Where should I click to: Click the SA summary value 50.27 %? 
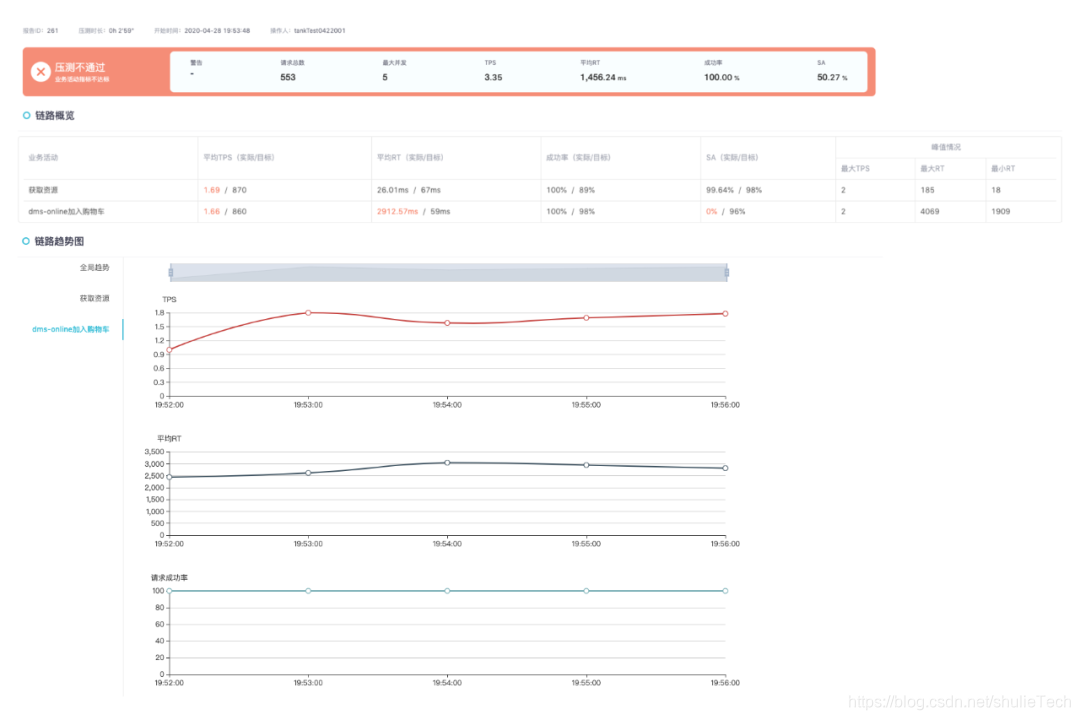[832, 77]
